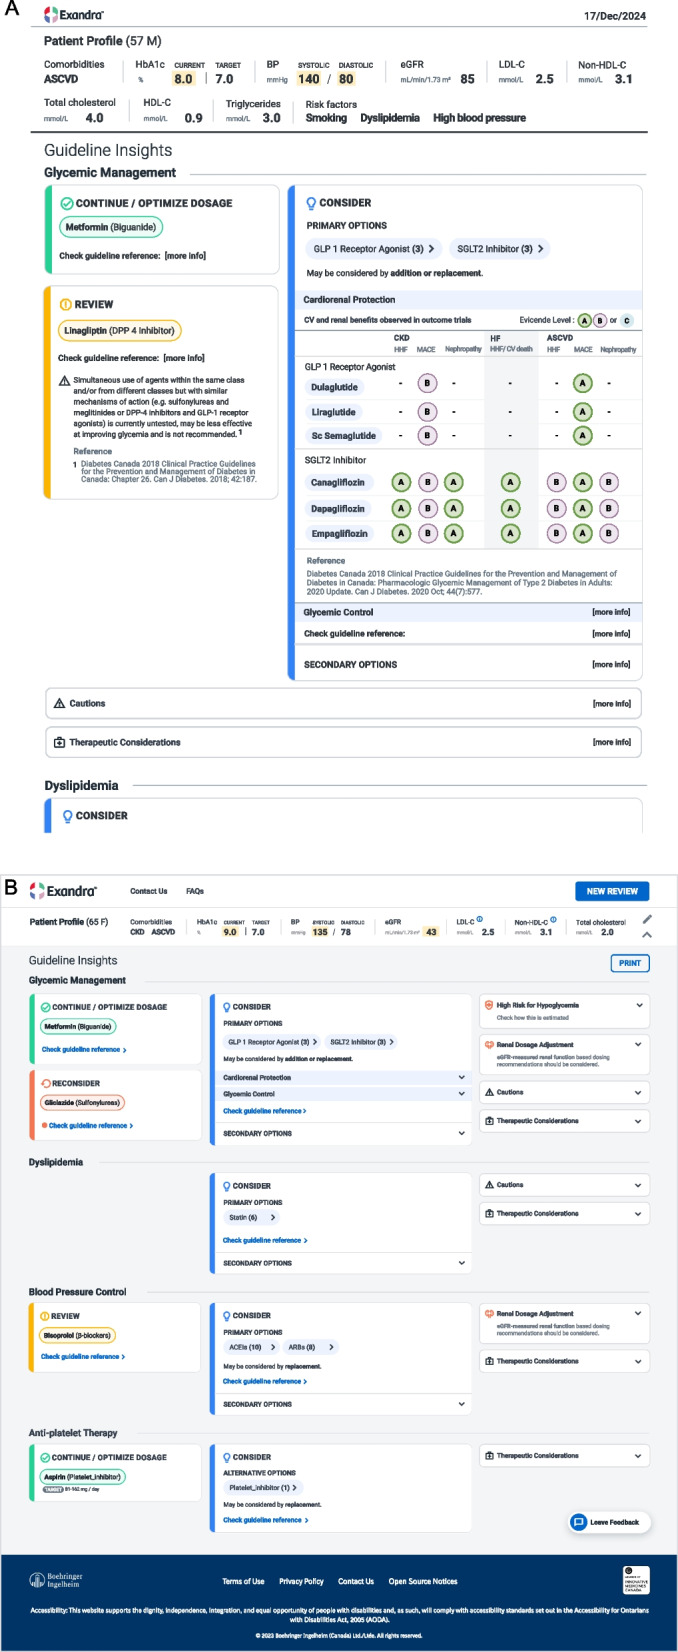Open Open Source Notices in the footer
This screenshot has width=678, height=1652.
point(423,1581)
